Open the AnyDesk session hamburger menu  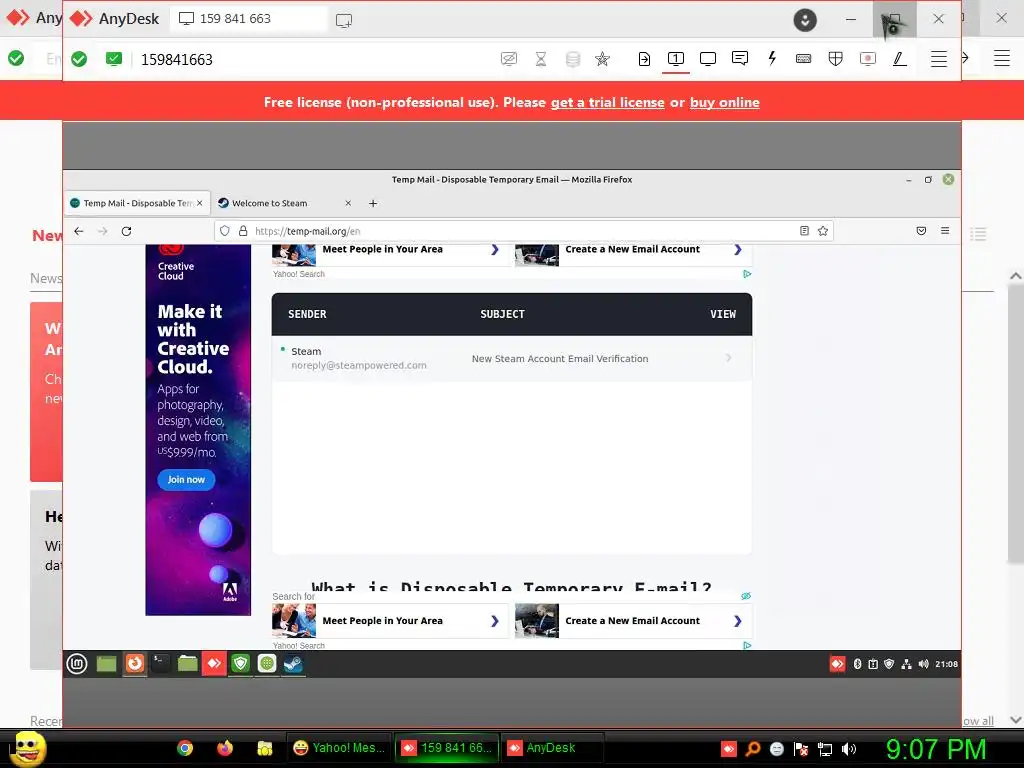coord(938,59)
